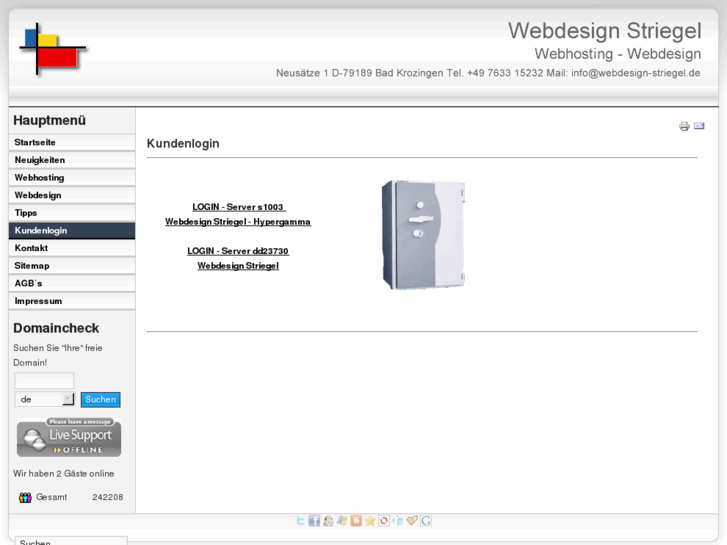
Task: Click the Hauptmenü heading
Action: point(50,121)
